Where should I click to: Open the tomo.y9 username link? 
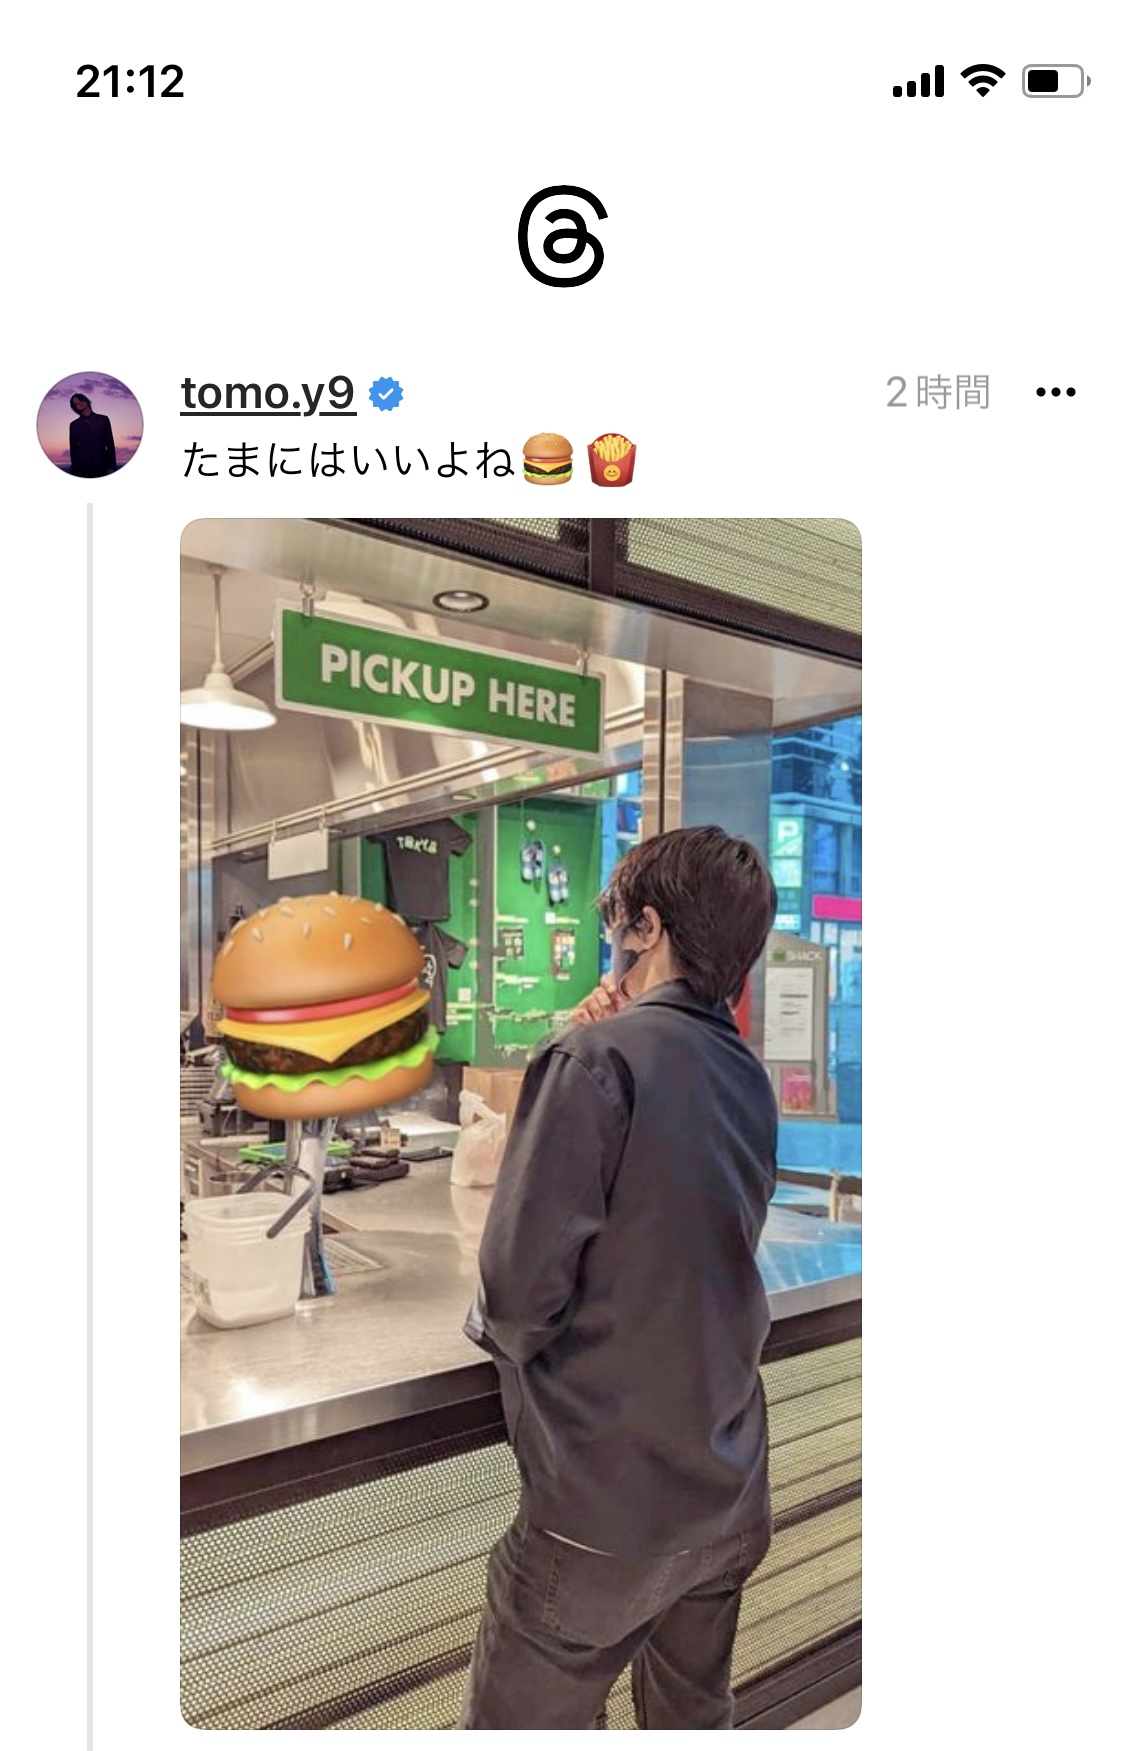click(268, 393)
